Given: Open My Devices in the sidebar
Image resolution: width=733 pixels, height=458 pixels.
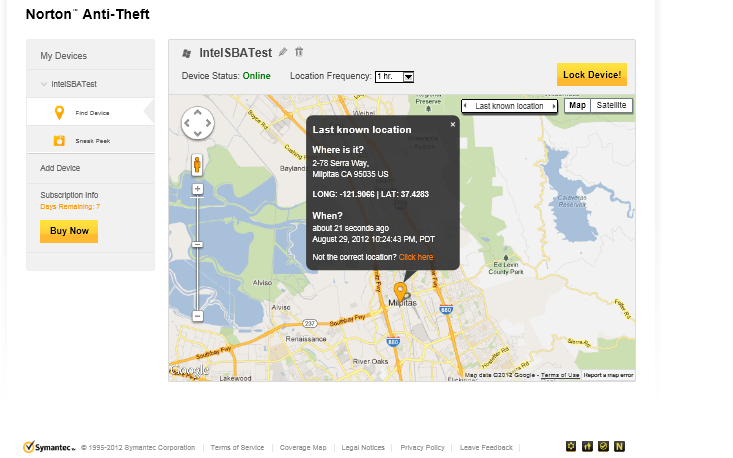Looking at the screenshot, I should (x=64, y=56).
